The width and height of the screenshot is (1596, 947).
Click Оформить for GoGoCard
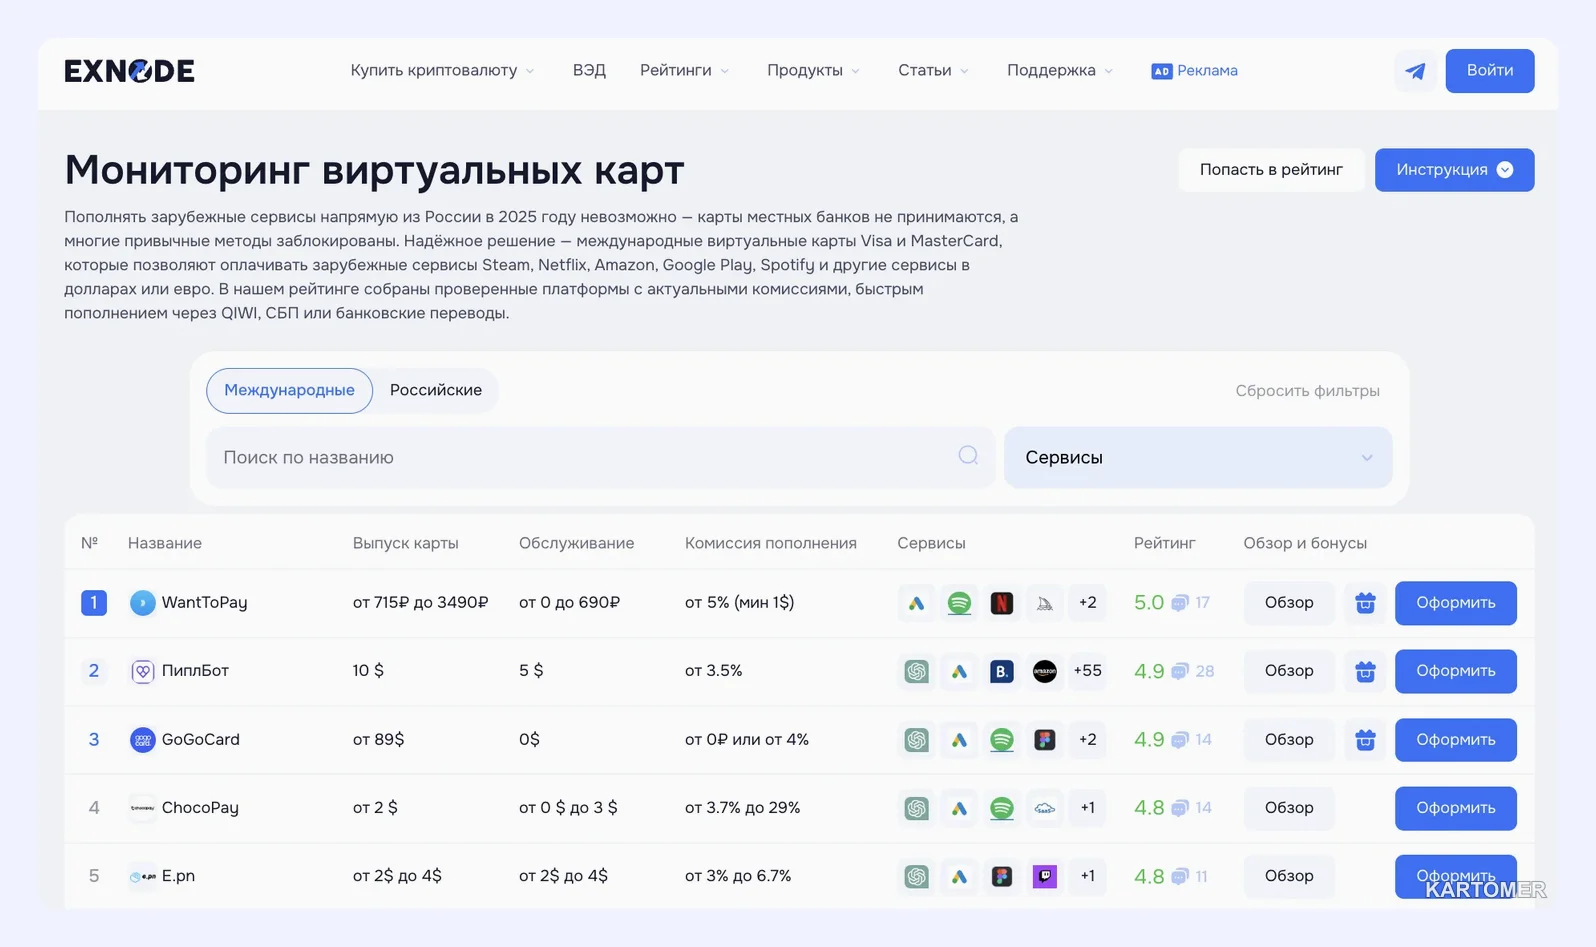coord(1456,740)
